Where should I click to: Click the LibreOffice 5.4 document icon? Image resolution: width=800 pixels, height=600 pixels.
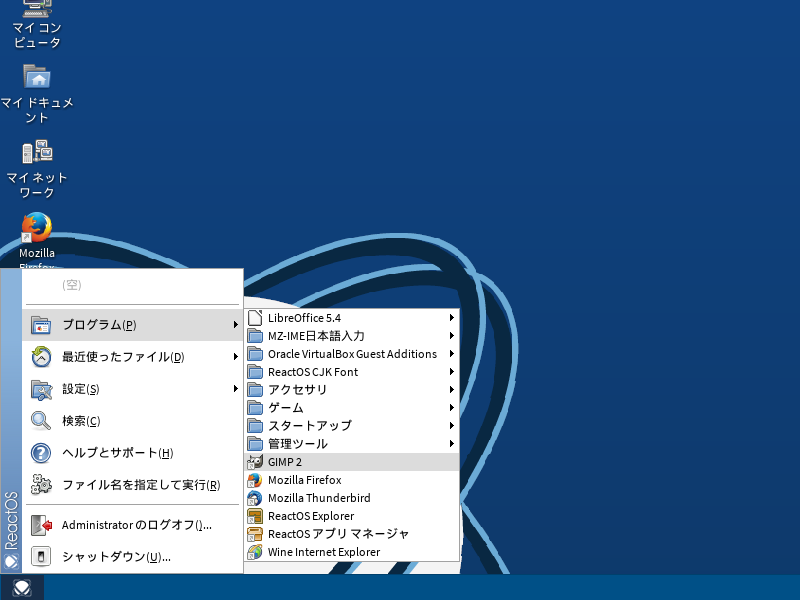pos(255,318)
